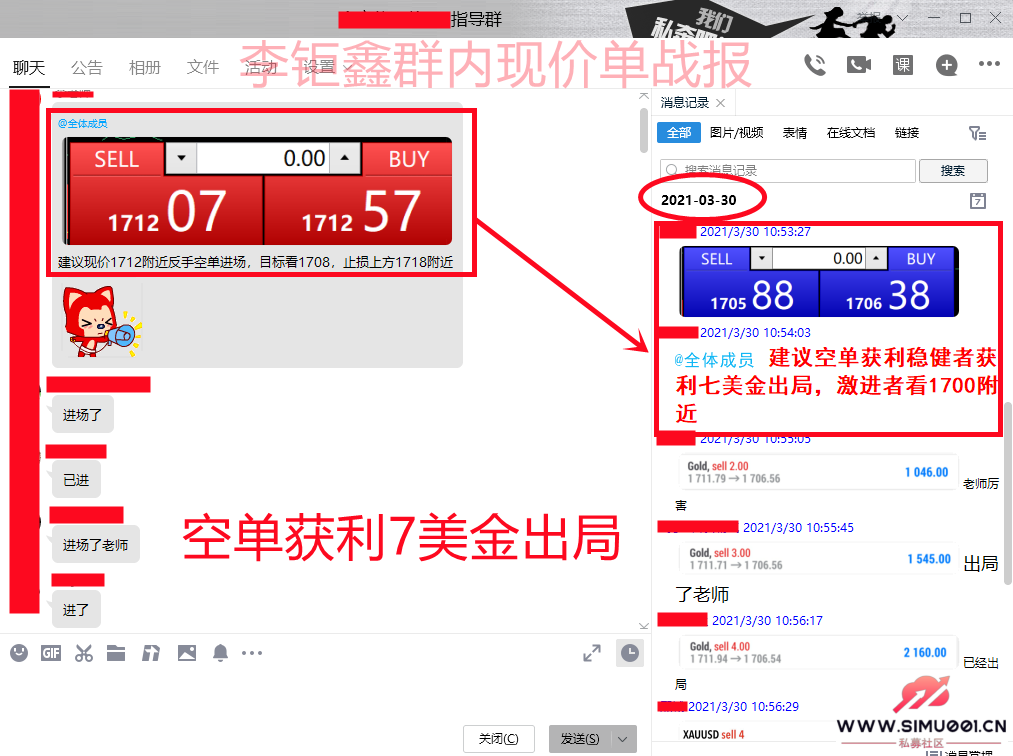This screenshot has height=756, width=1013.
Task: Switch to the 公告 tab
Action: point(87,67)
